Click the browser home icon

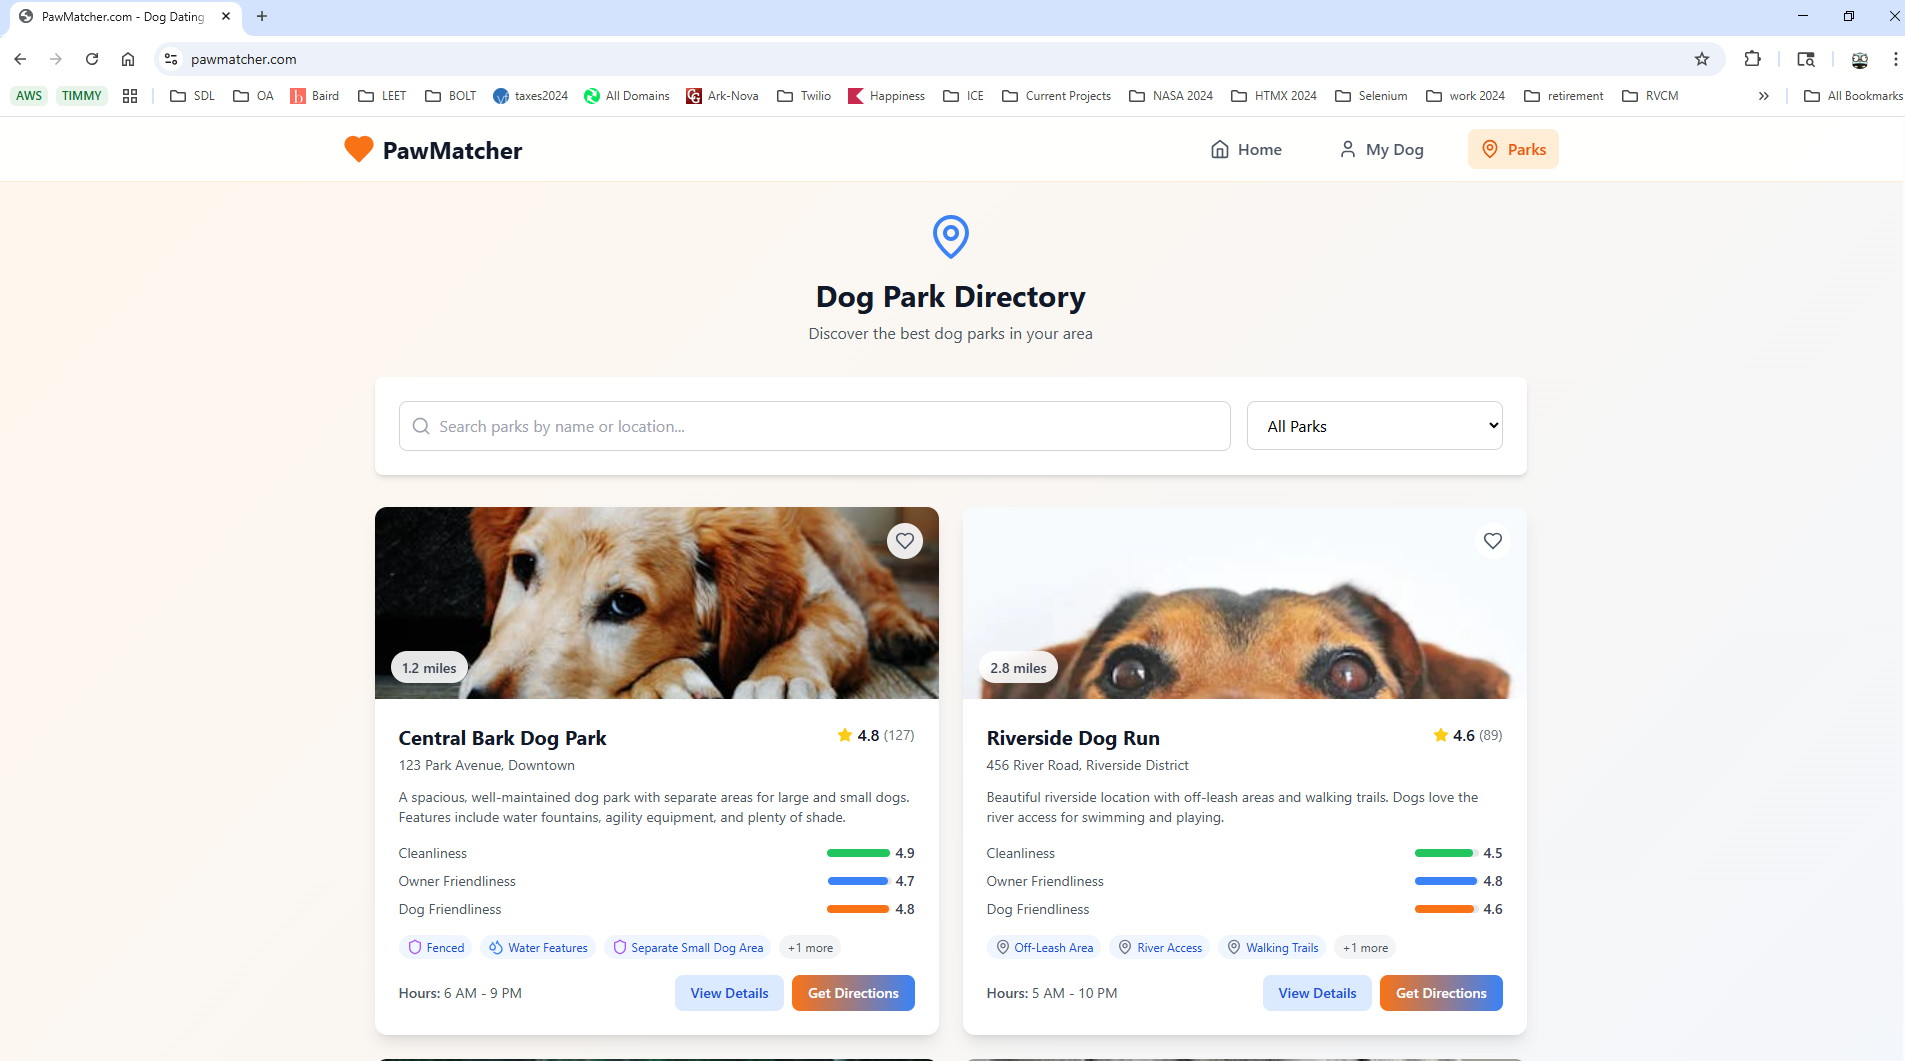tap(128, 59)
